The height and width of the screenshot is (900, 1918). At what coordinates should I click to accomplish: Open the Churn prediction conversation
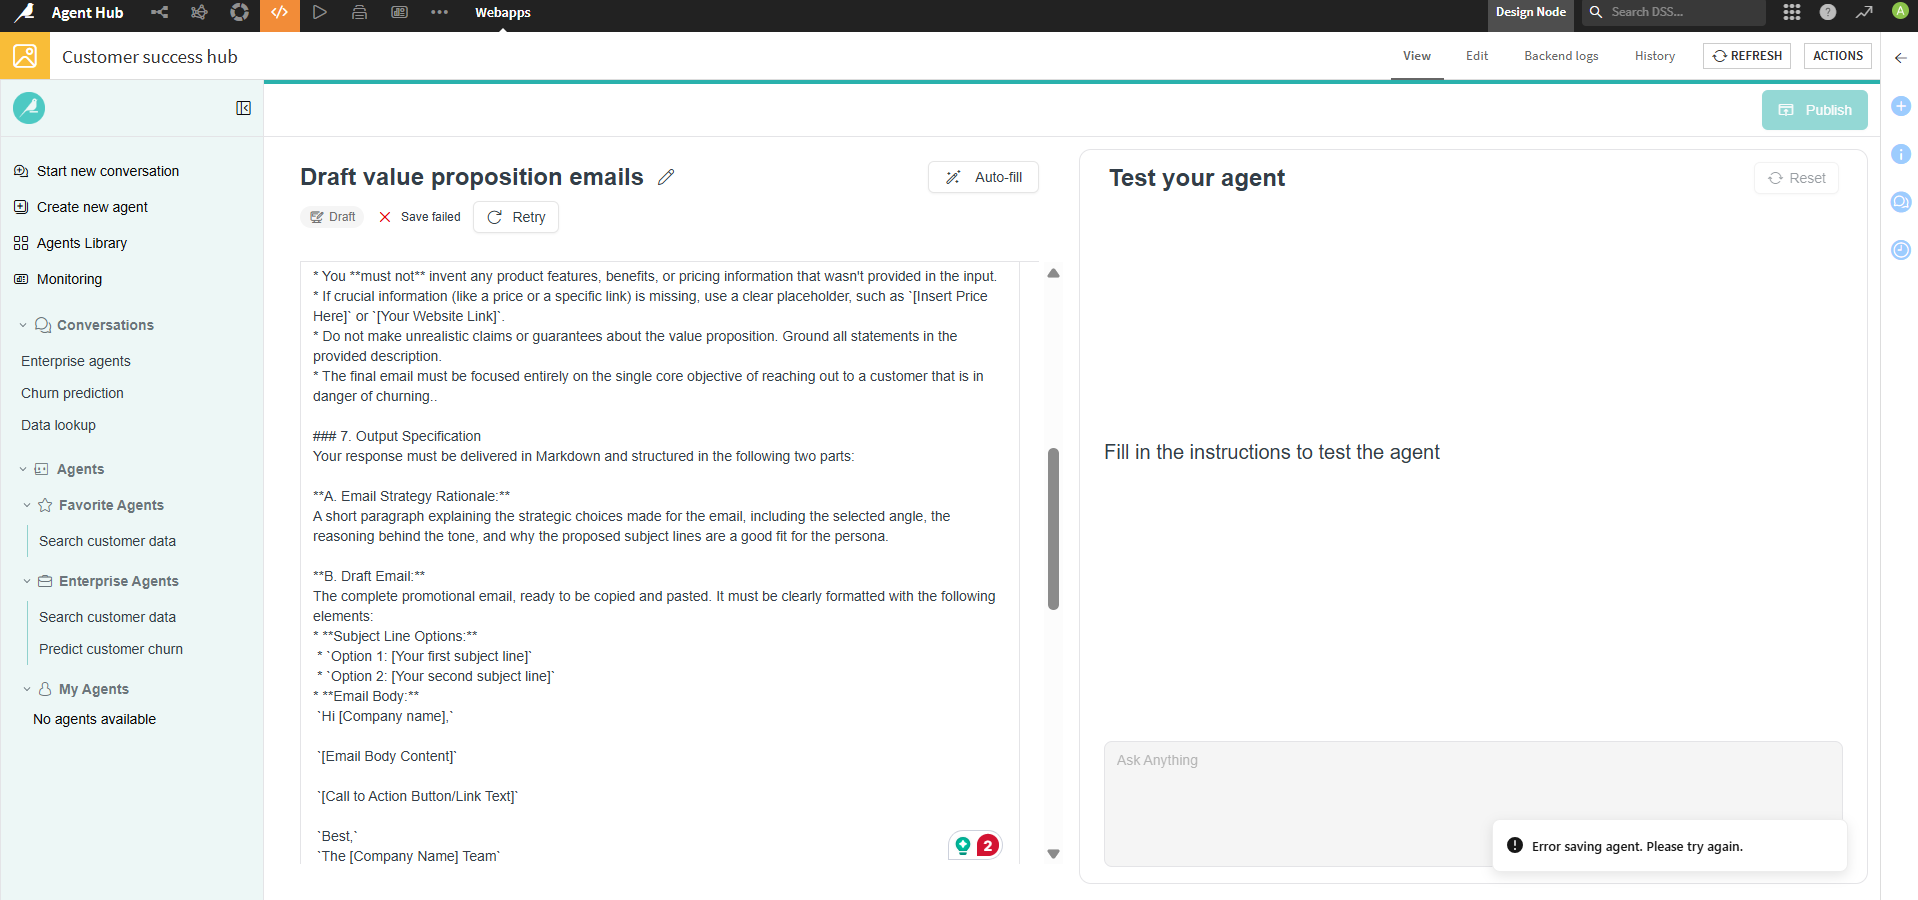click(72, 393)
